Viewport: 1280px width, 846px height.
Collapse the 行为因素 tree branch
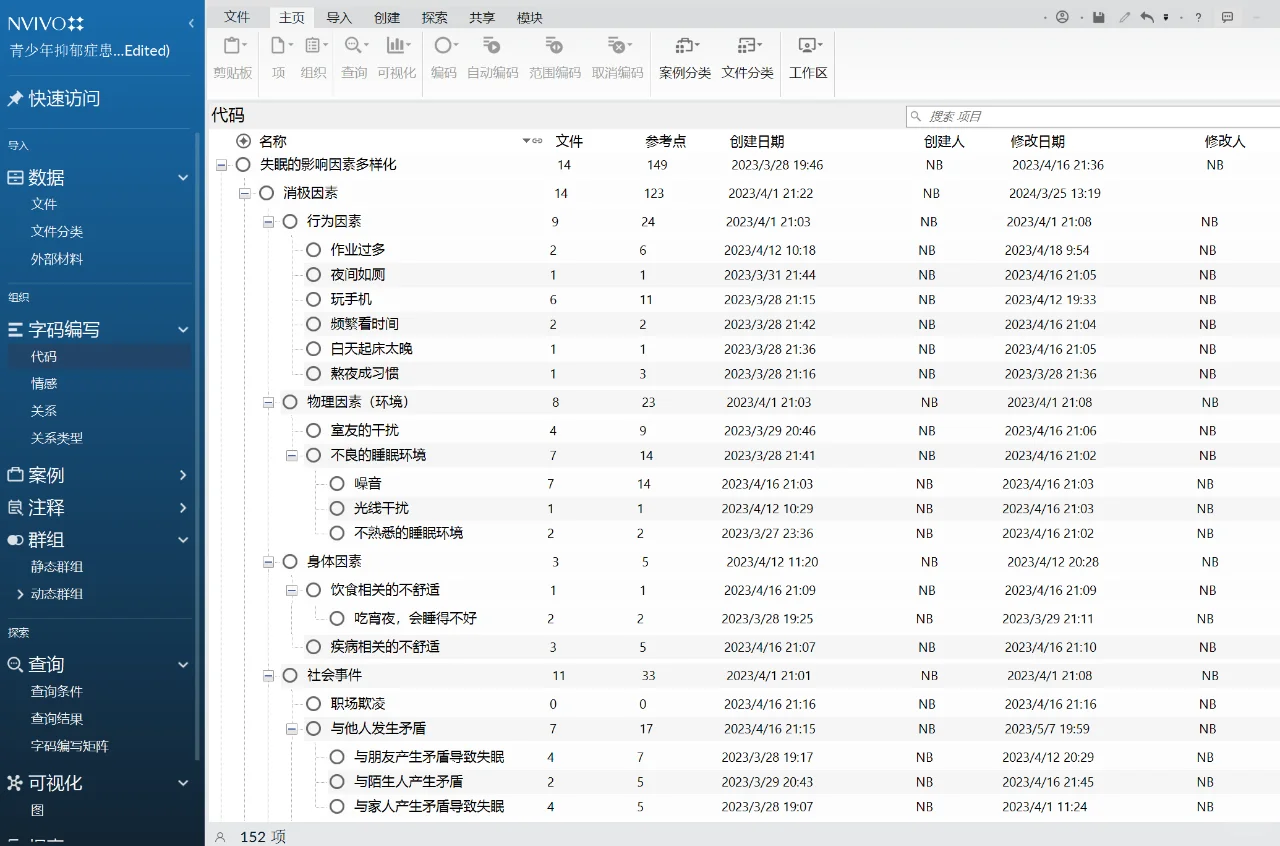point(267,221)
